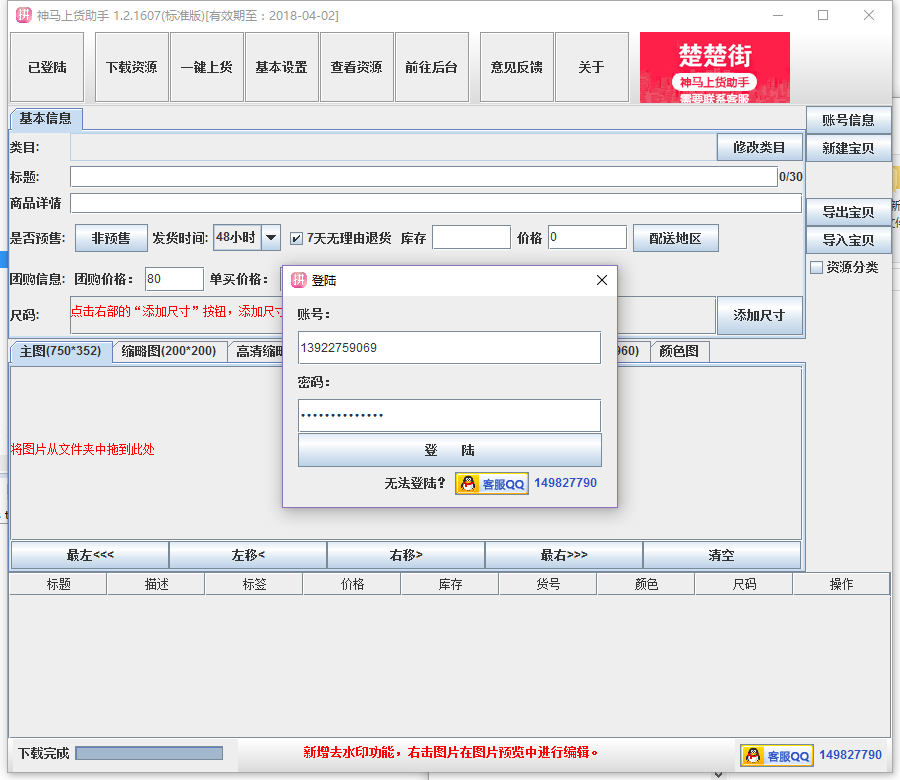Focus the 团购价格 field showing 80
Screen dimensions: 900x780
174,279
